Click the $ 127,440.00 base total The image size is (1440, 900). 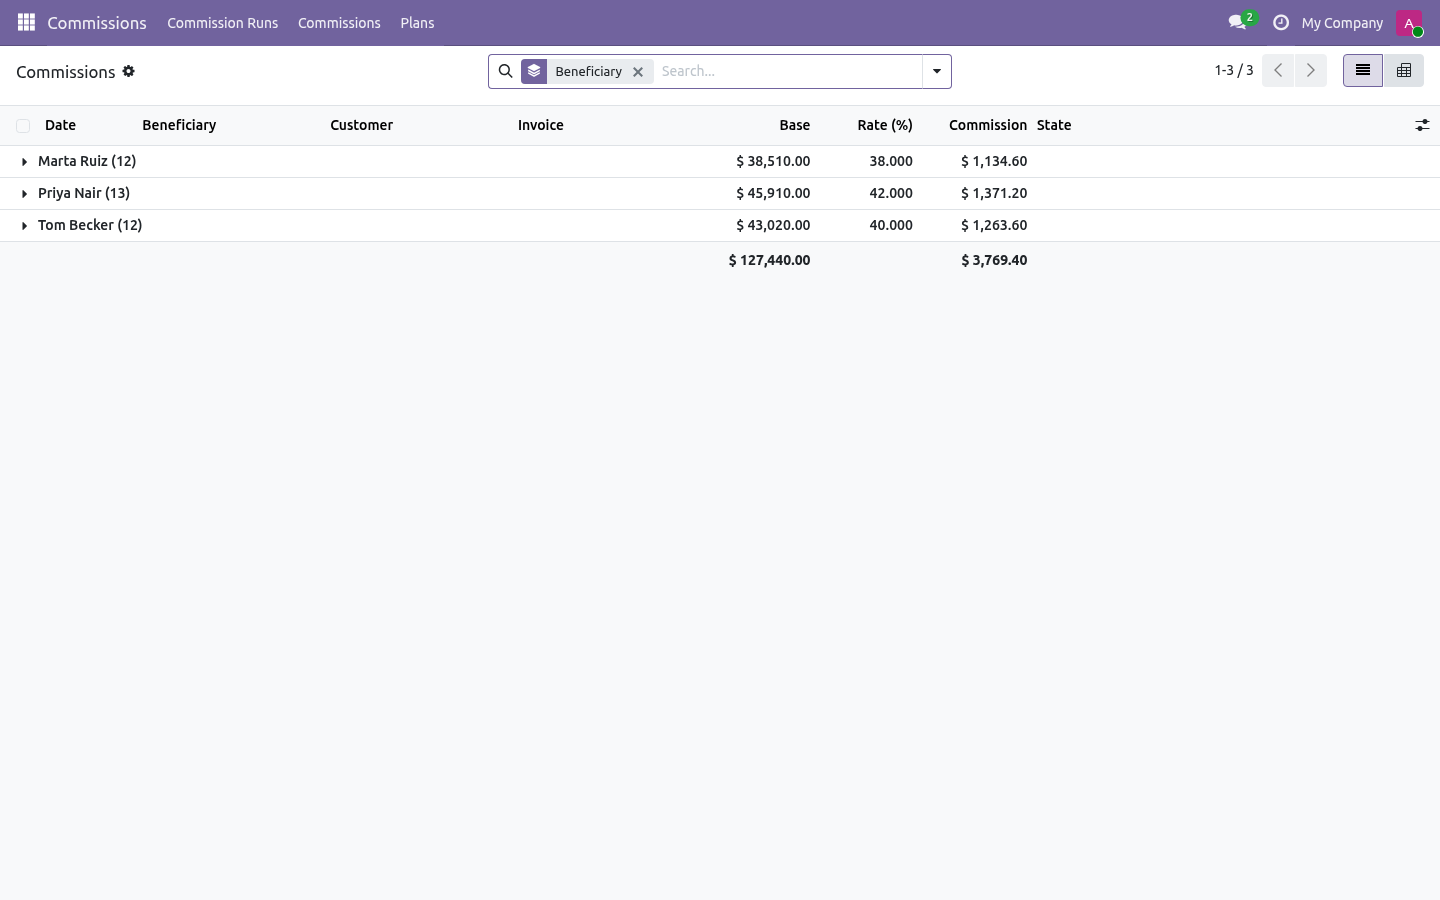coord(769,260)
